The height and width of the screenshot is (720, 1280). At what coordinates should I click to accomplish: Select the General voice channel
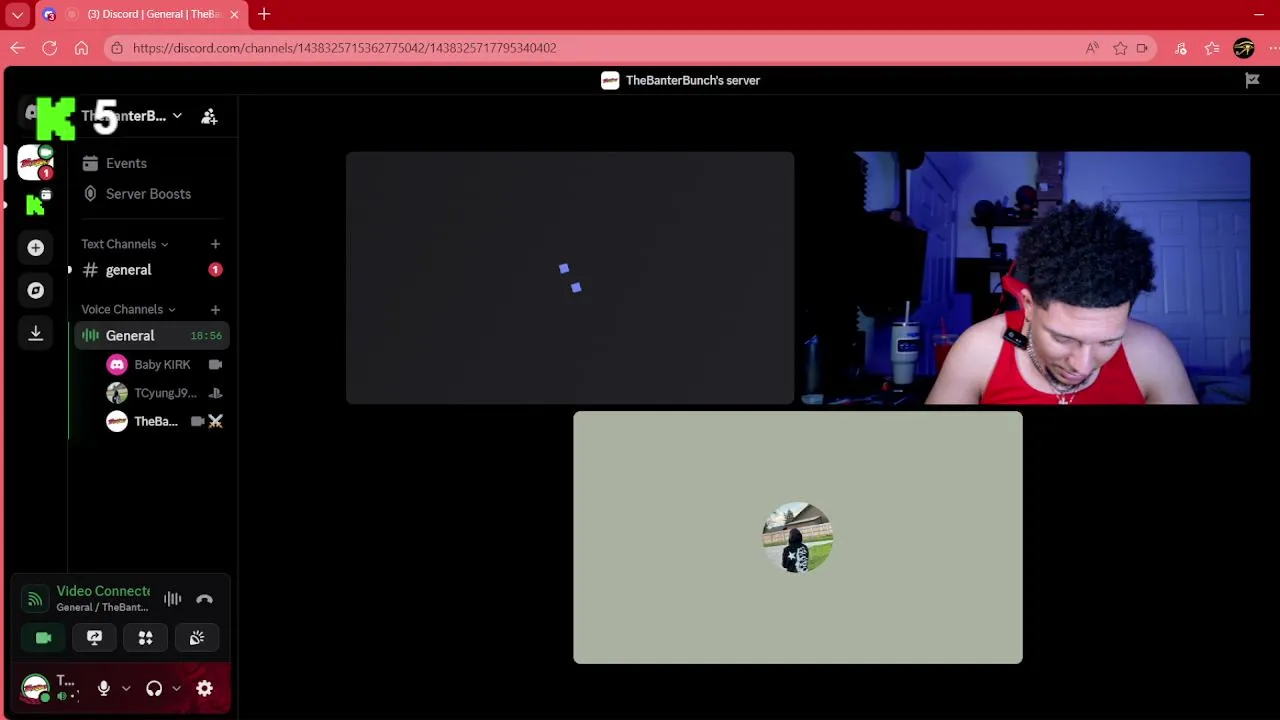point(152,336)
